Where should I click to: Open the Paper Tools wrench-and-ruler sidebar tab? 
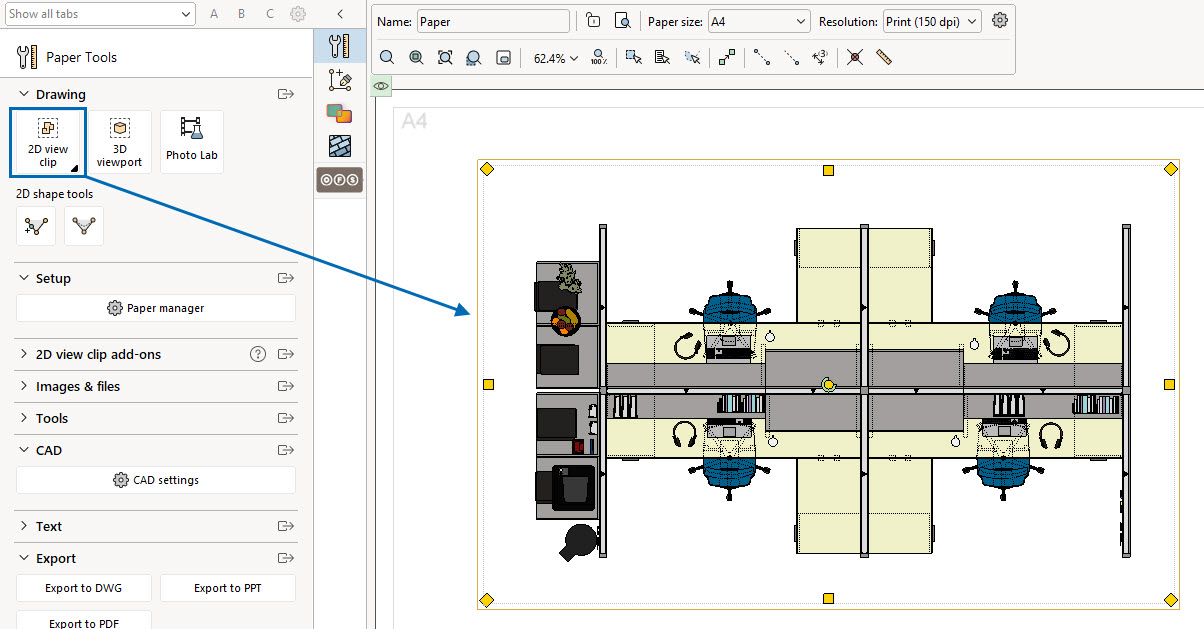(340, 45)
